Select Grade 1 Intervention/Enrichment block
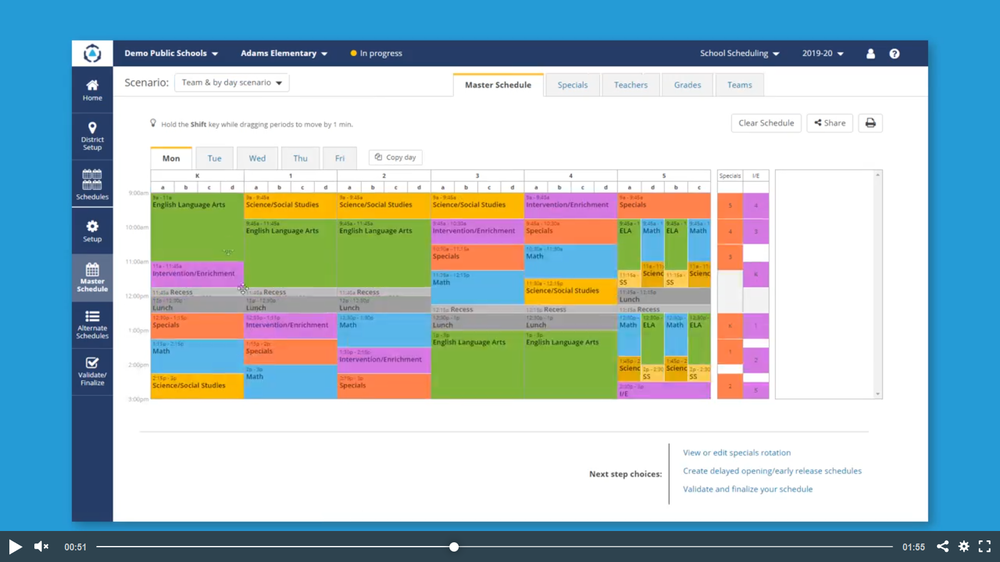Screen dimensions: 1000x562 point(291,326)
